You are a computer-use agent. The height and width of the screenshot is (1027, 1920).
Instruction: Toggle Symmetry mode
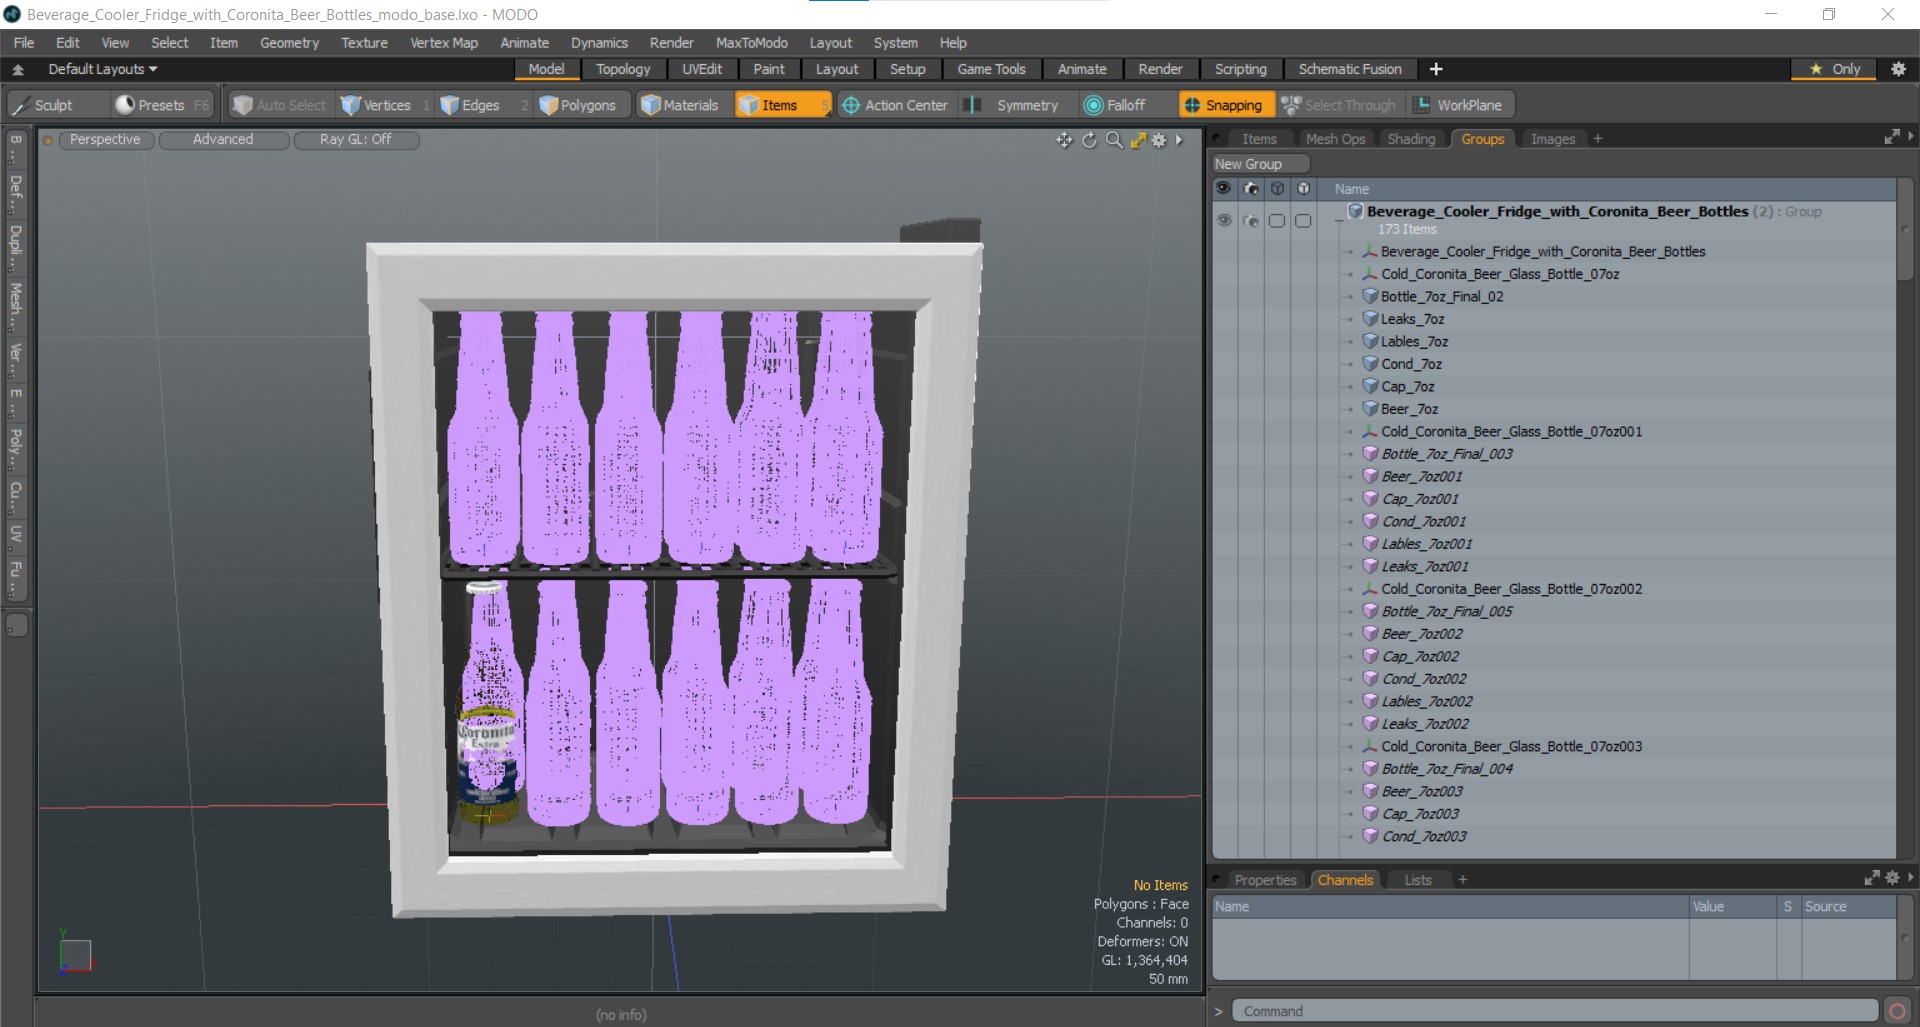pyautogui.click(x=1015, y=105)
